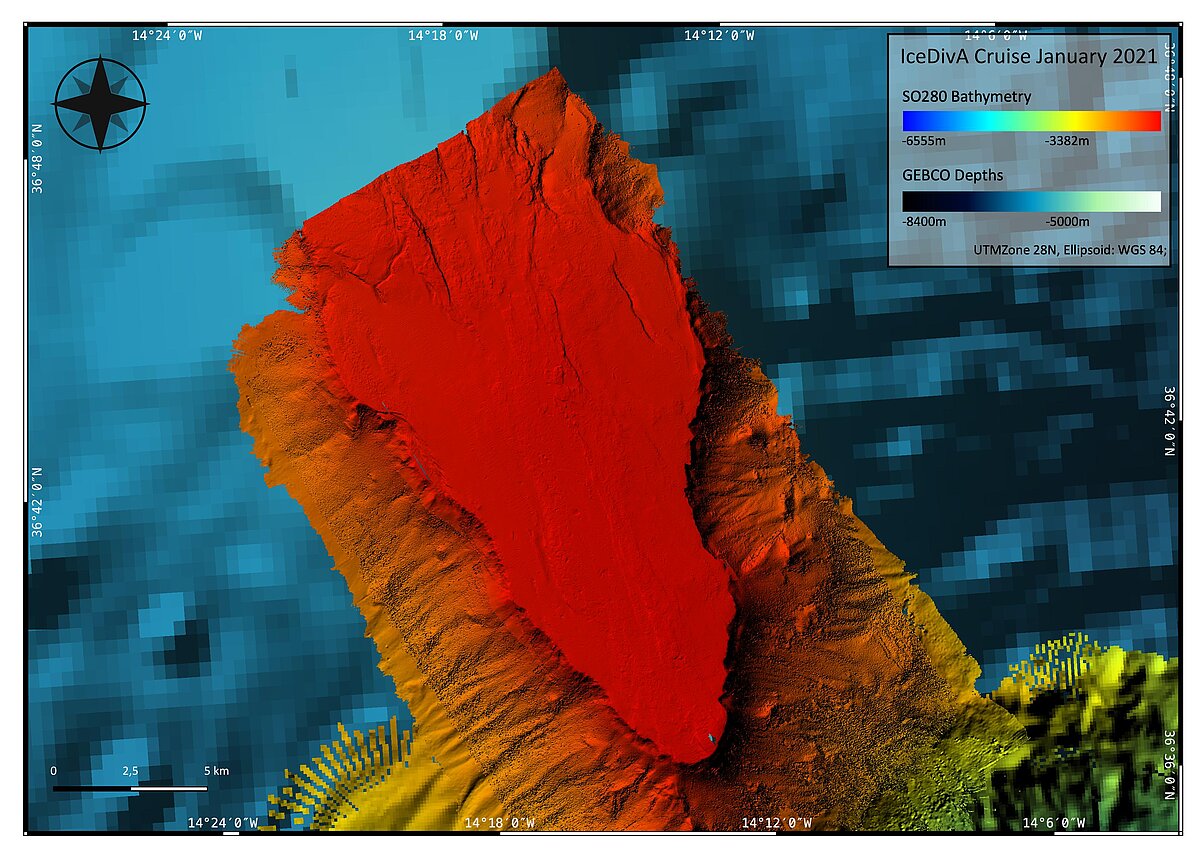This screenshot has height=849, width=1200.
Task: Click the black-and-white scale bar
Action: coord(130,788)
